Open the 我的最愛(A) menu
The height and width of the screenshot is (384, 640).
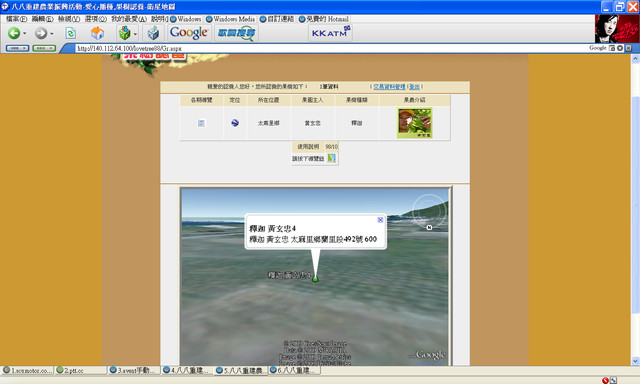pos(129,19)
